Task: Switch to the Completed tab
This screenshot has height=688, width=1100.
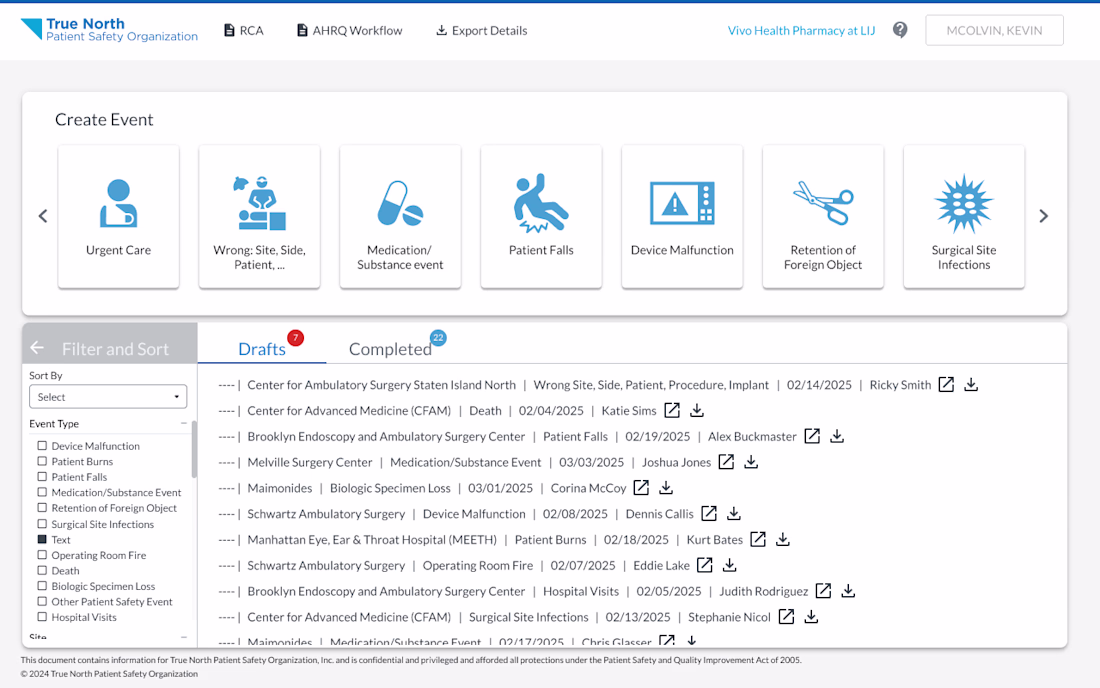Action: coord(390,349)
